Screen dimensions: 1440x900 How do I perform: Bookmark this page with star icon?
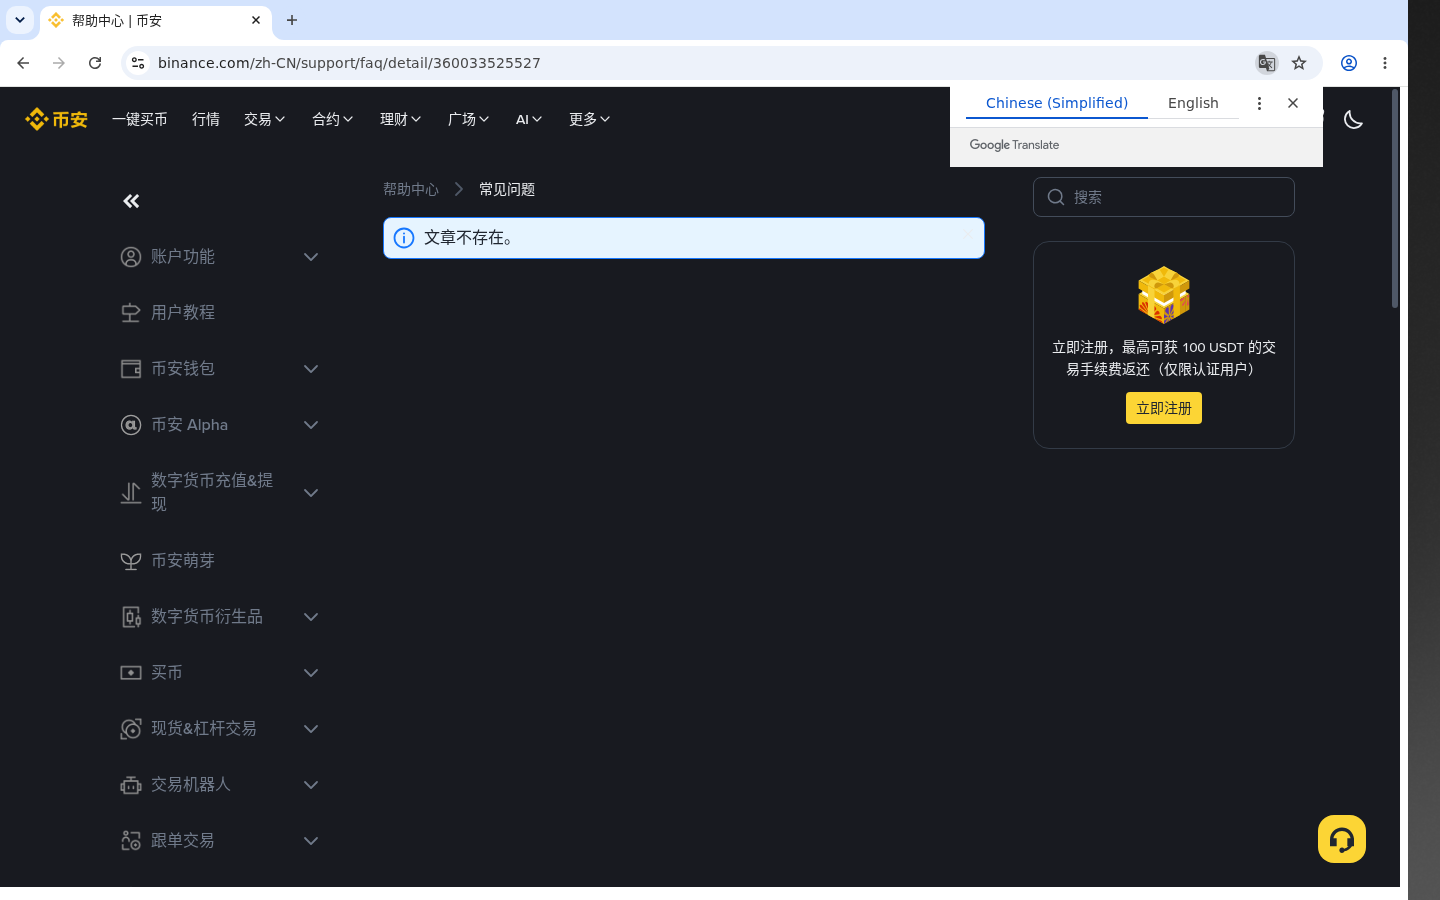coord(1299,63)
